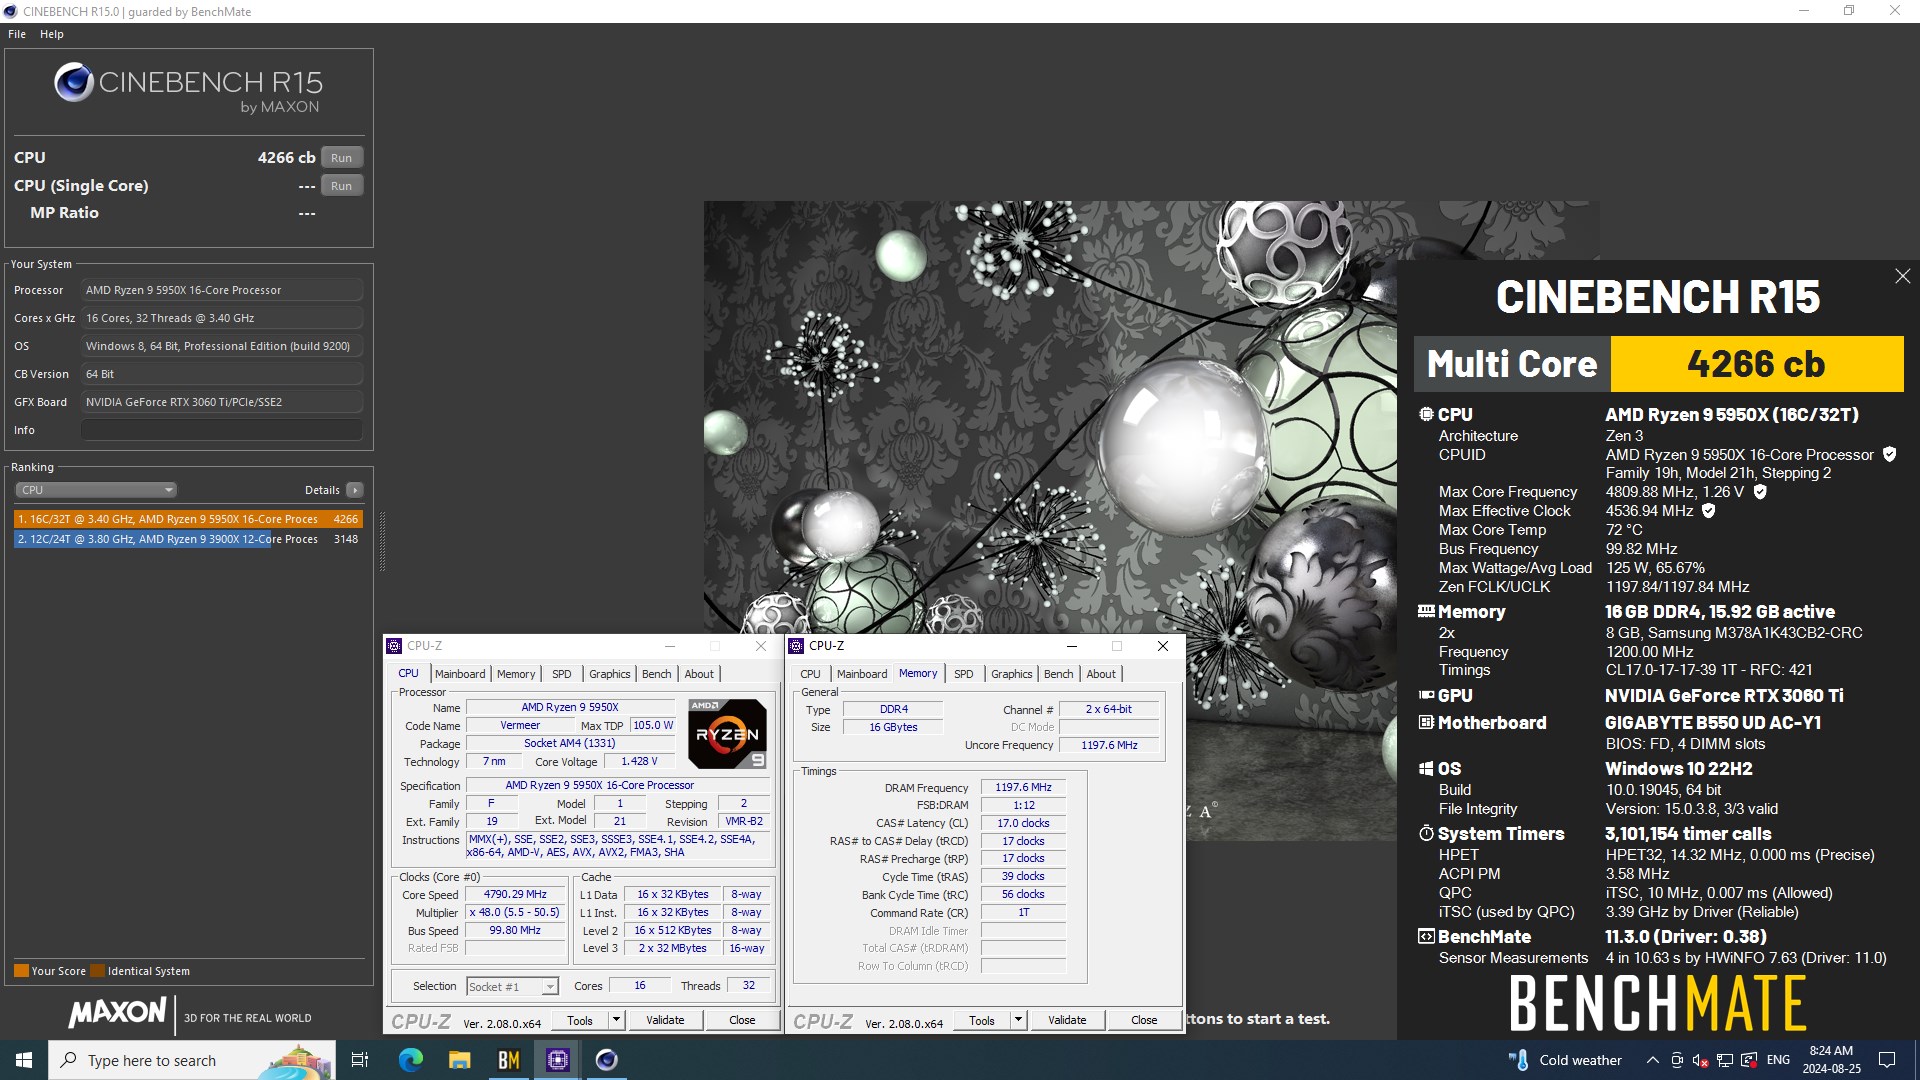Click CPU-Z title icon in left window
This screenshot has width=1920, height=1080.
pyautogui.click(x=395, y=646)
